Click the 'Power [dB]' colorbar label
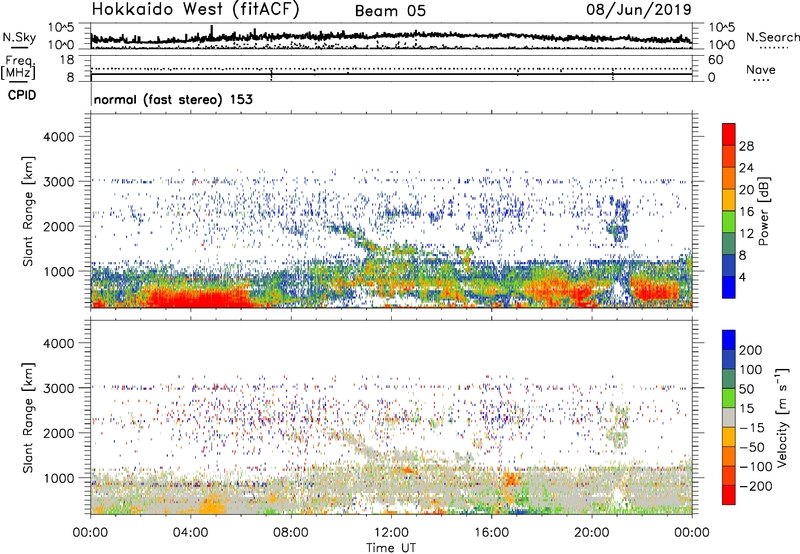Image resolution: width=800 pixels, height=554 pixels. coord(764,211)
